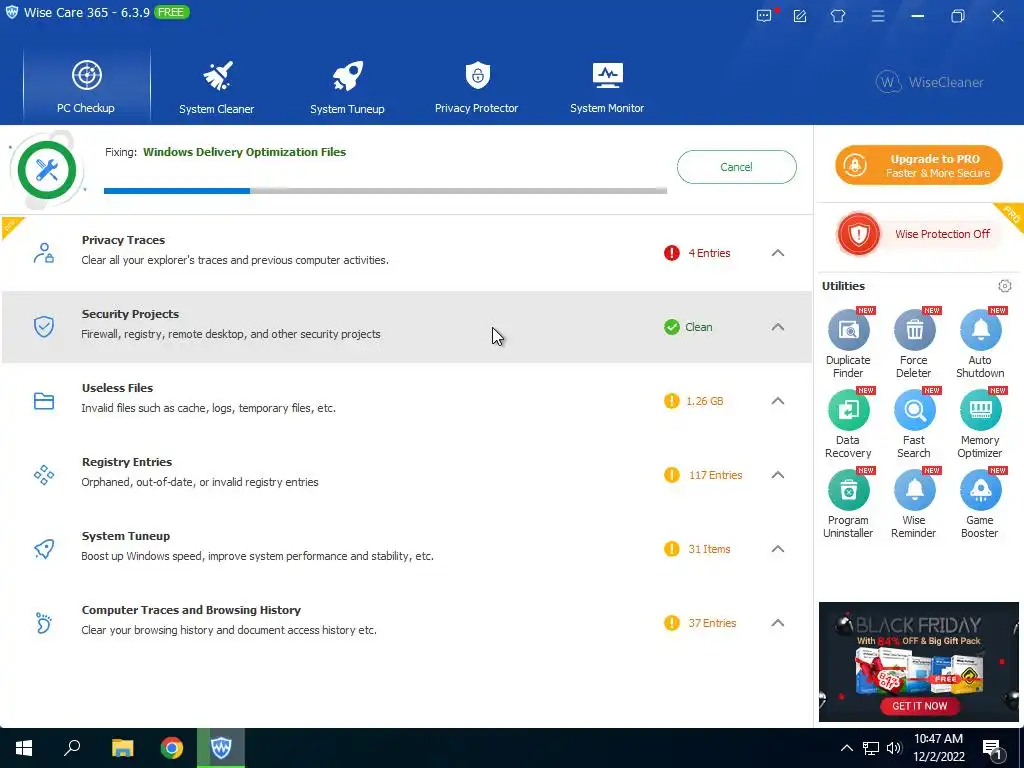Collapse the System Tuneup section
The height and width of the screenshot is (768, 1024).
778,549
